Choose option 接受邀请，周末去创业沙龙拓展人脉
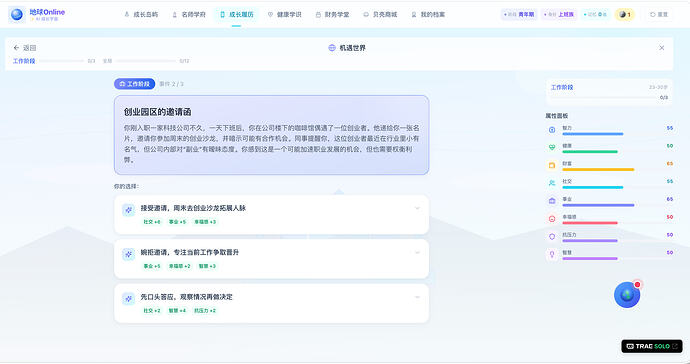Screen dimensions: 690x364 pyautogui.click(x=272, y=214)
